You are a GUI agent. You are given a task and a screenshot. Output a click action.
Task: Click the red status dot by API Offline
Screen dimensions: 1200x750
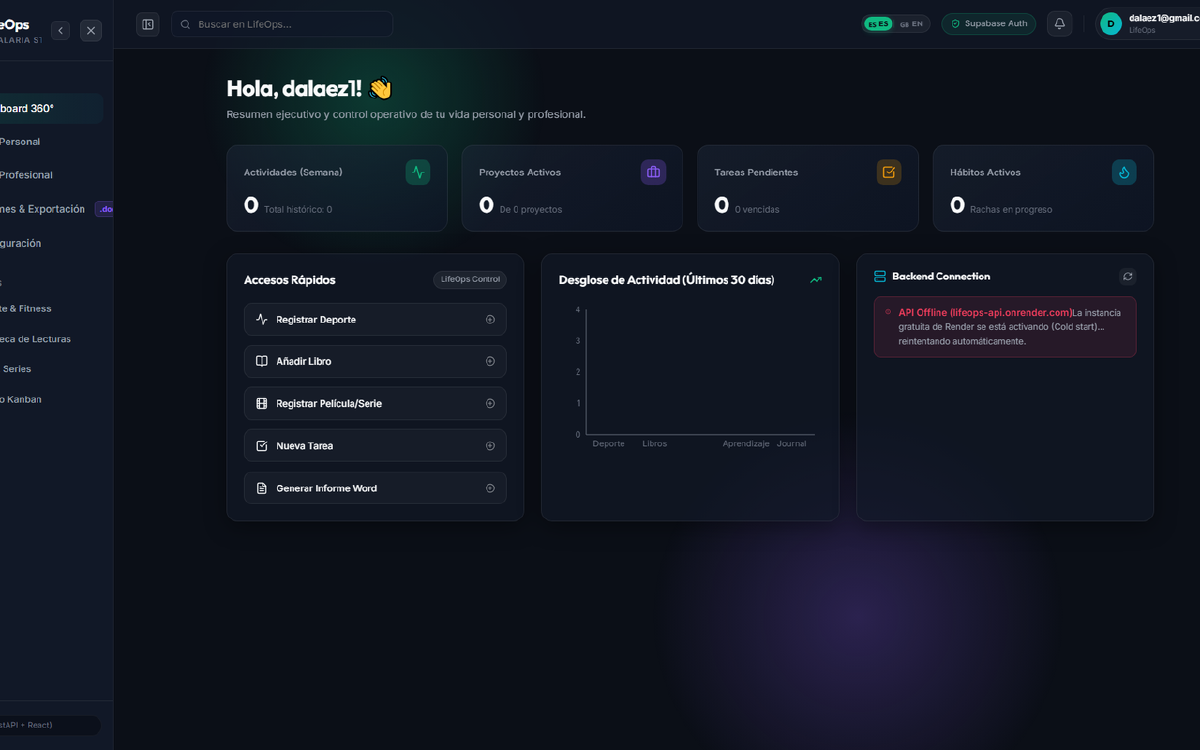pos(888,312)
